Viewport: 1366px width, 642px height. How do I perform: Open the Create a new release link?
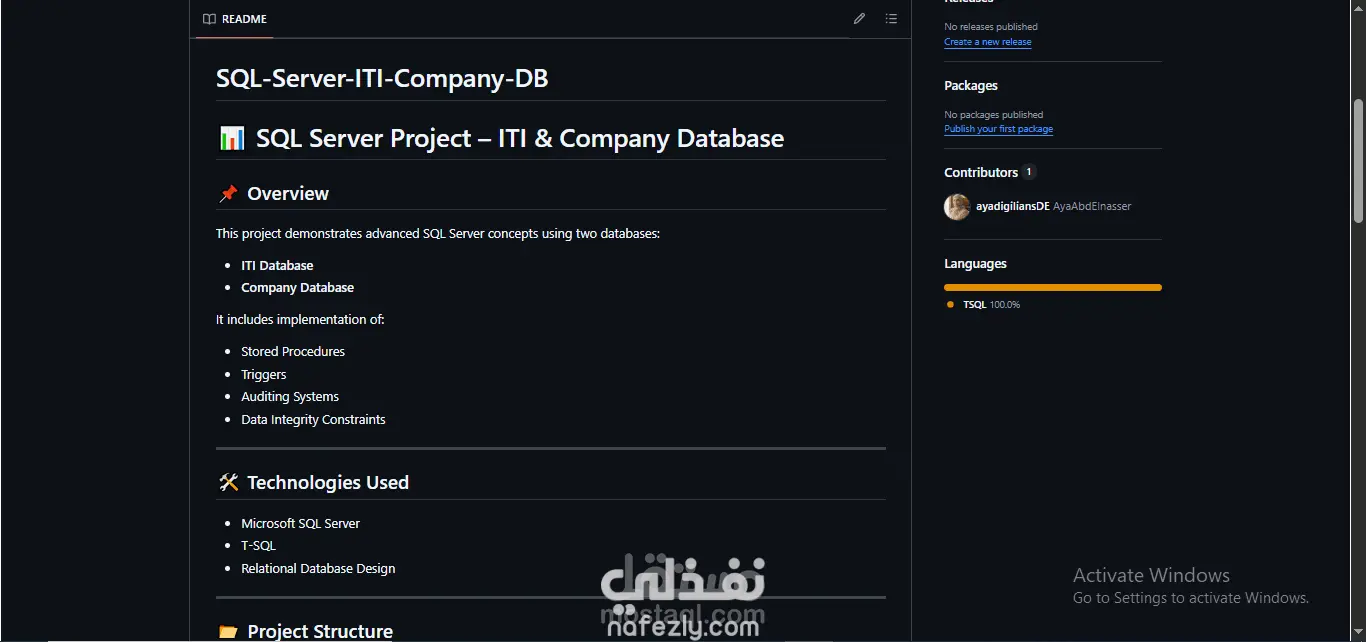[987, 42]
